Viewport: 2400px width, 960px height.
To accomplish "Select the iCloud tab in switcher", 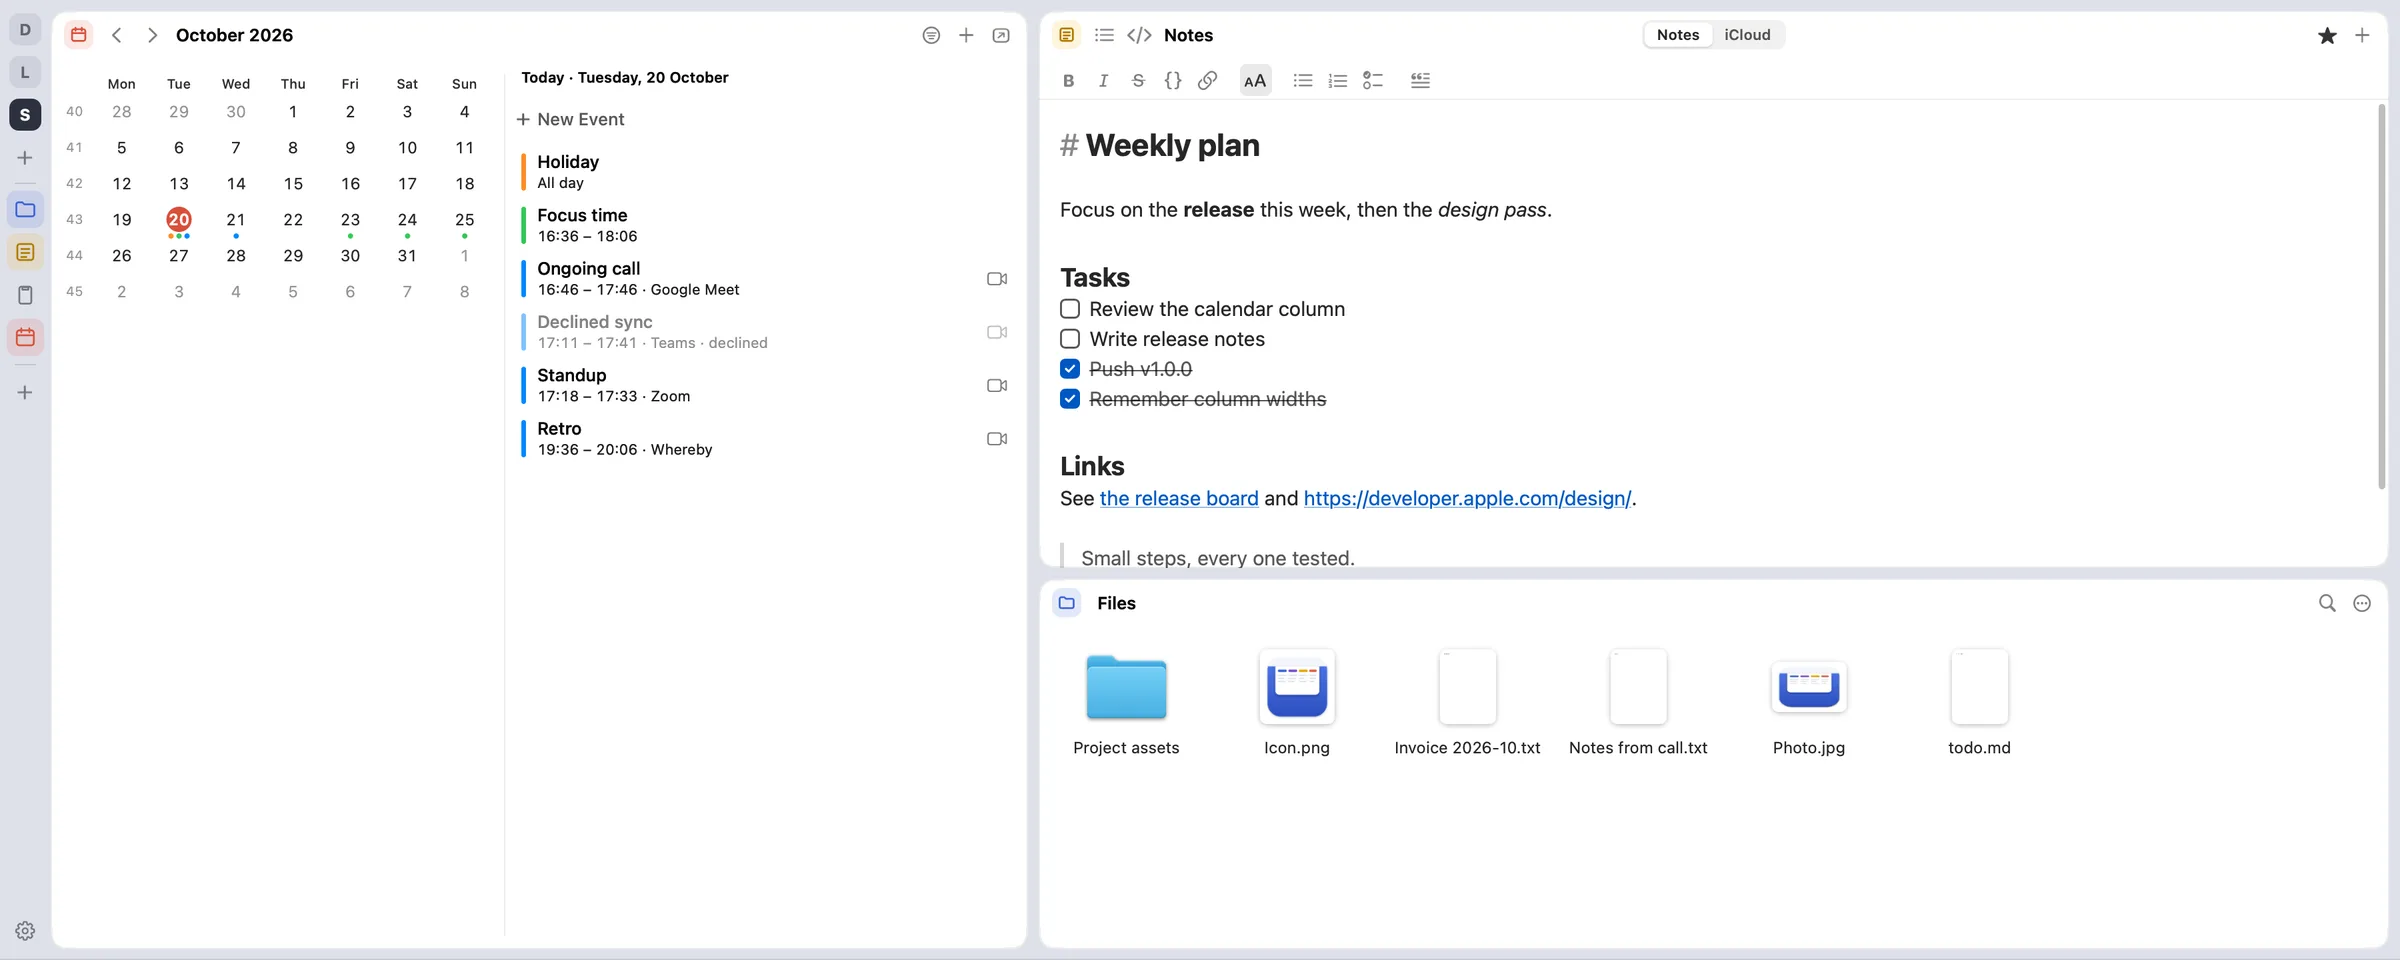I will pyautogui.click(x=1747, y=35).
